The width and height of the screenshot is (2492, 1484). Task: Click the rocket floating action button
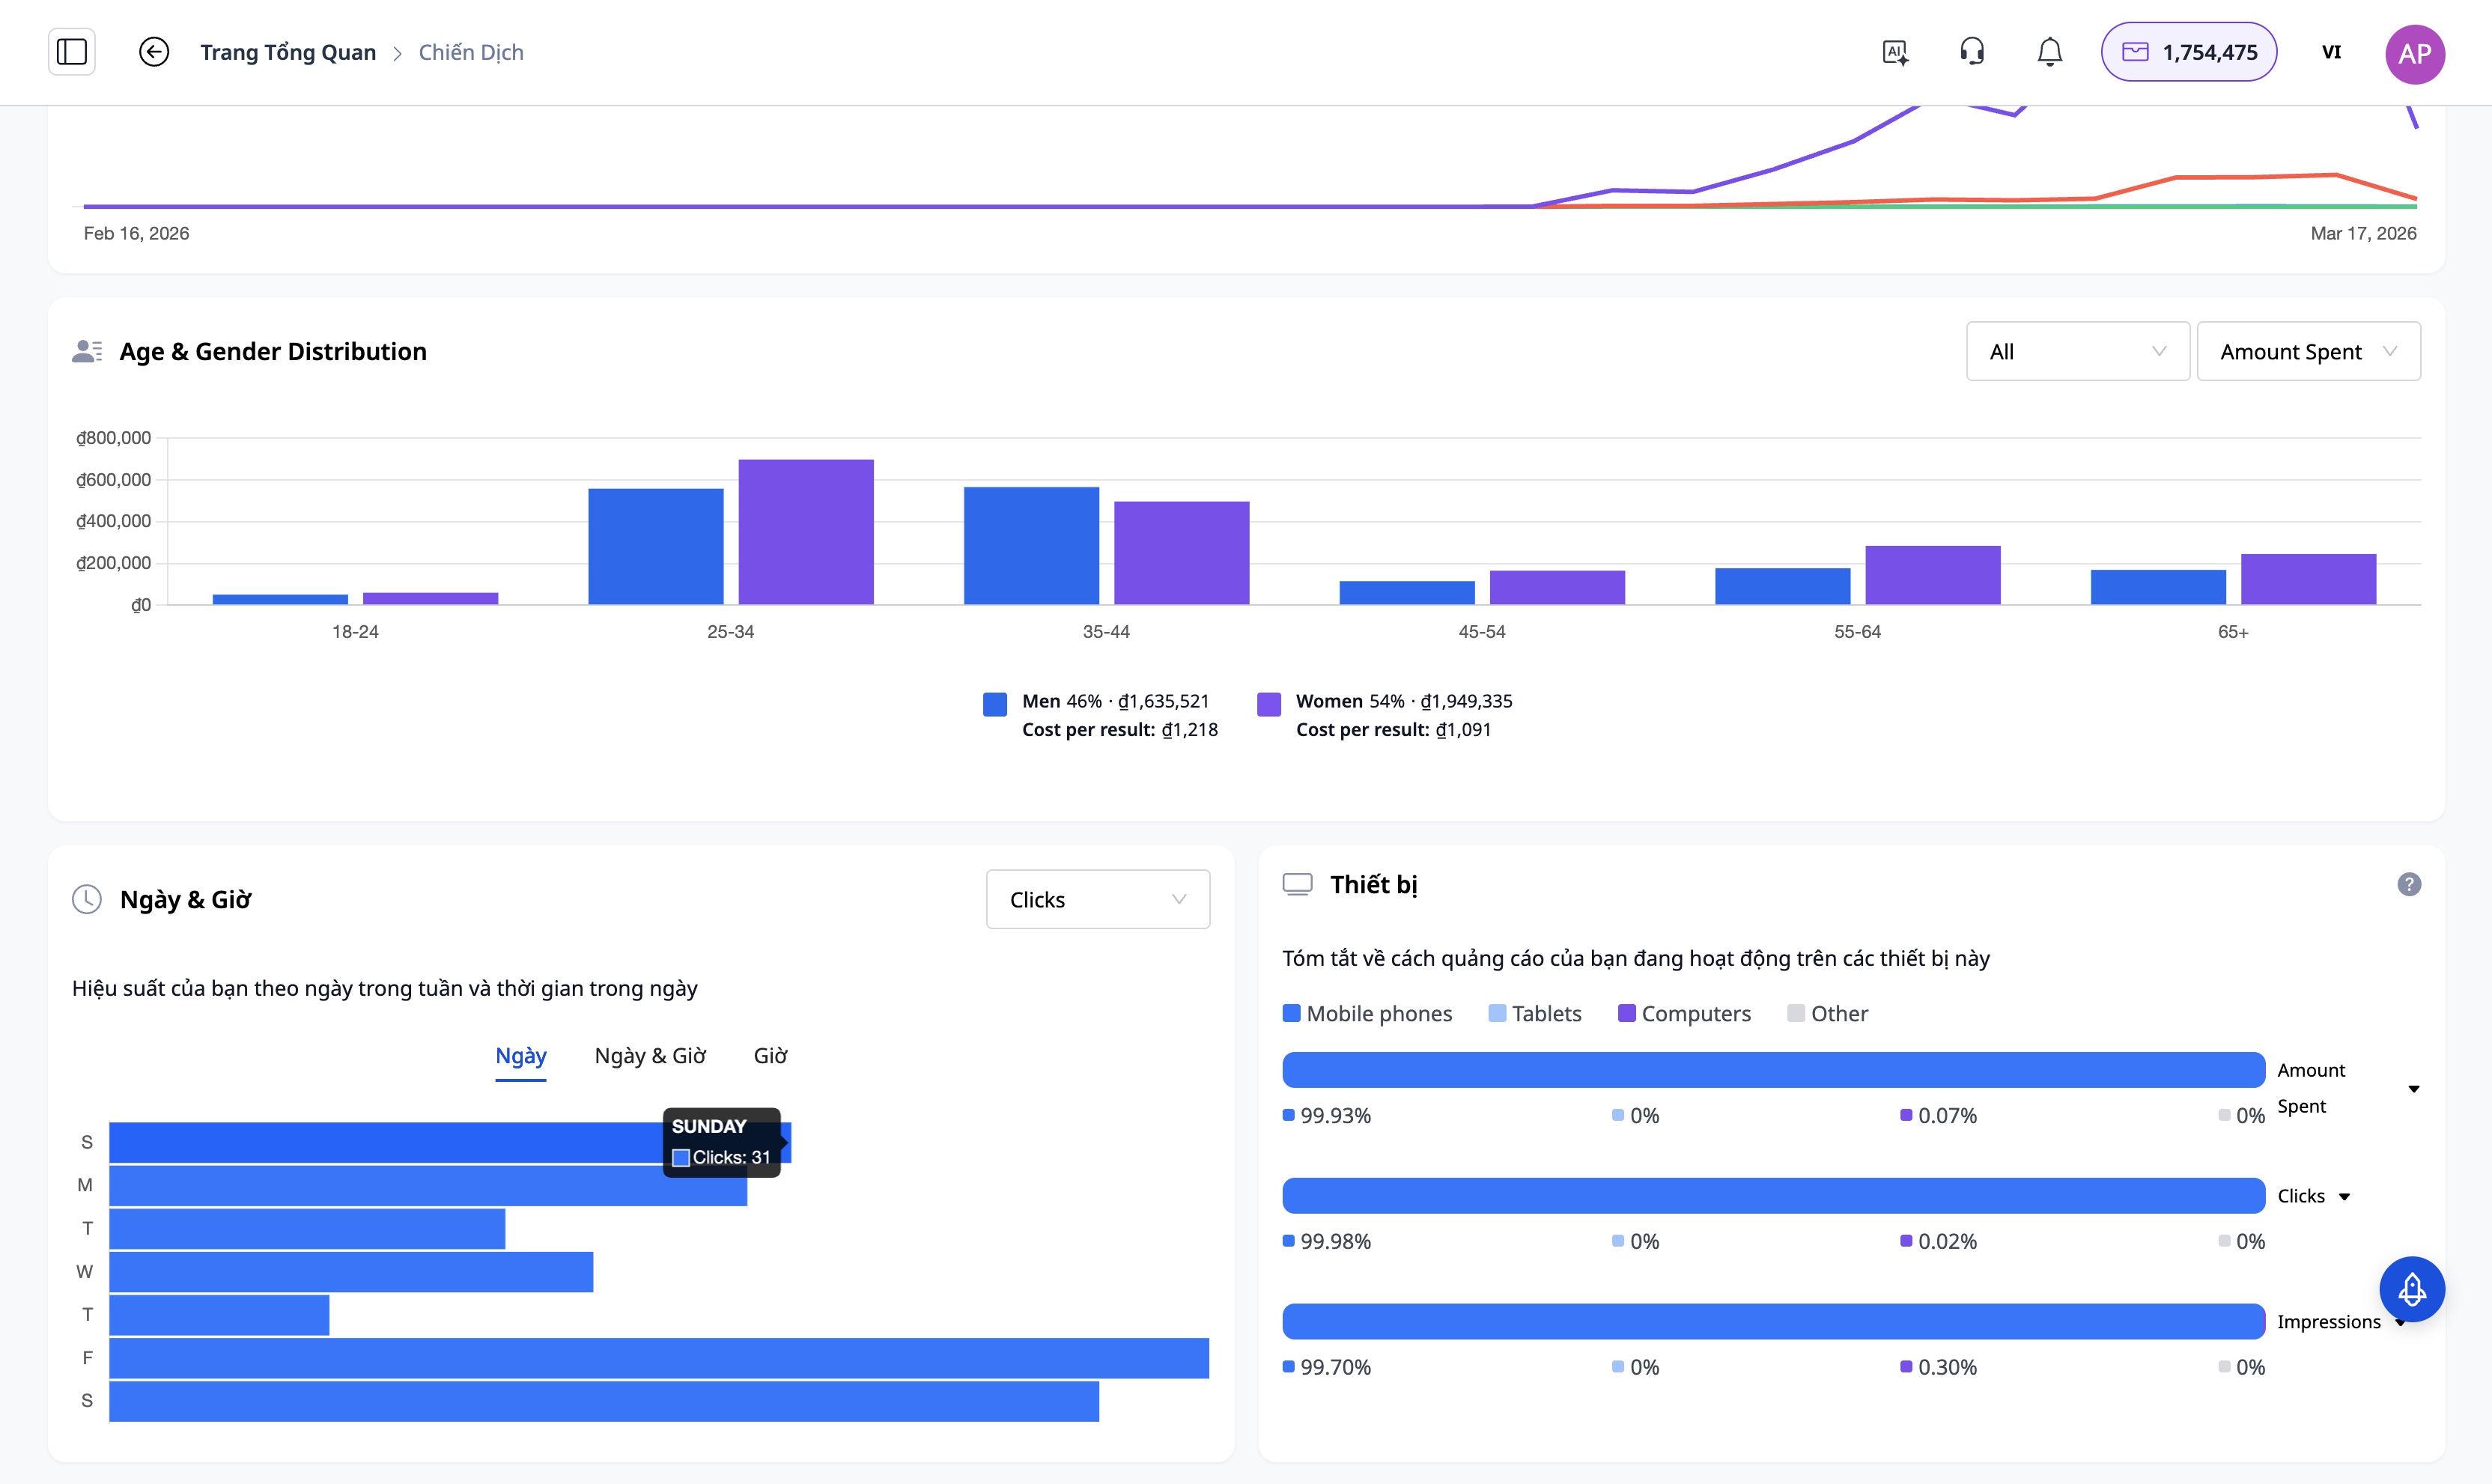tap(2411, 1289)
